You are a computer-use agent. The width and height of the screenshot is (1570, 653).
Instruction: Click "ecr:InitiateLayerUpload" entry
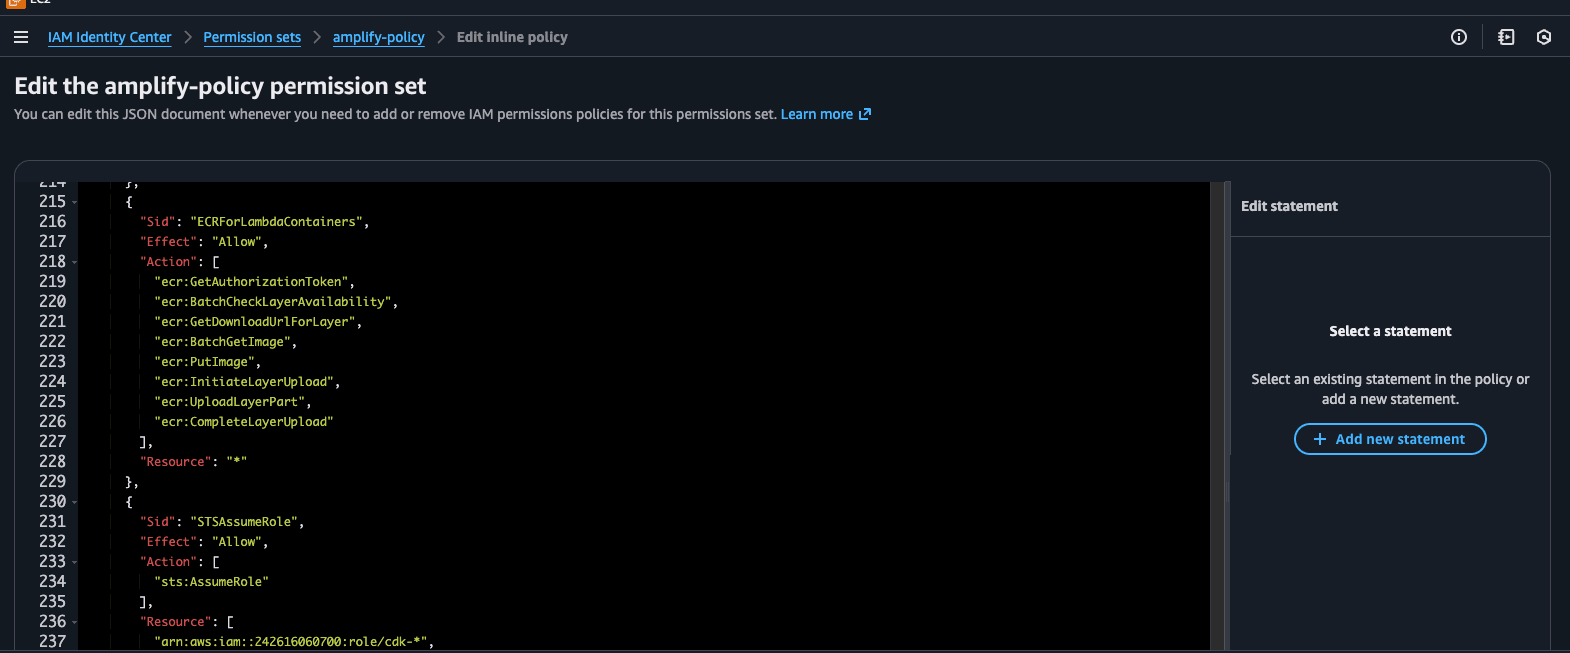244,382
